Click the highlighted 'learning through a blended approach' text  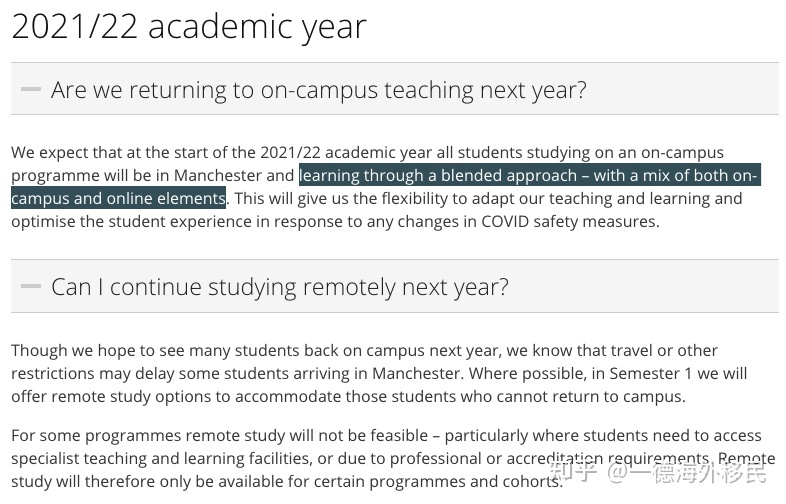tap(438, 176)
